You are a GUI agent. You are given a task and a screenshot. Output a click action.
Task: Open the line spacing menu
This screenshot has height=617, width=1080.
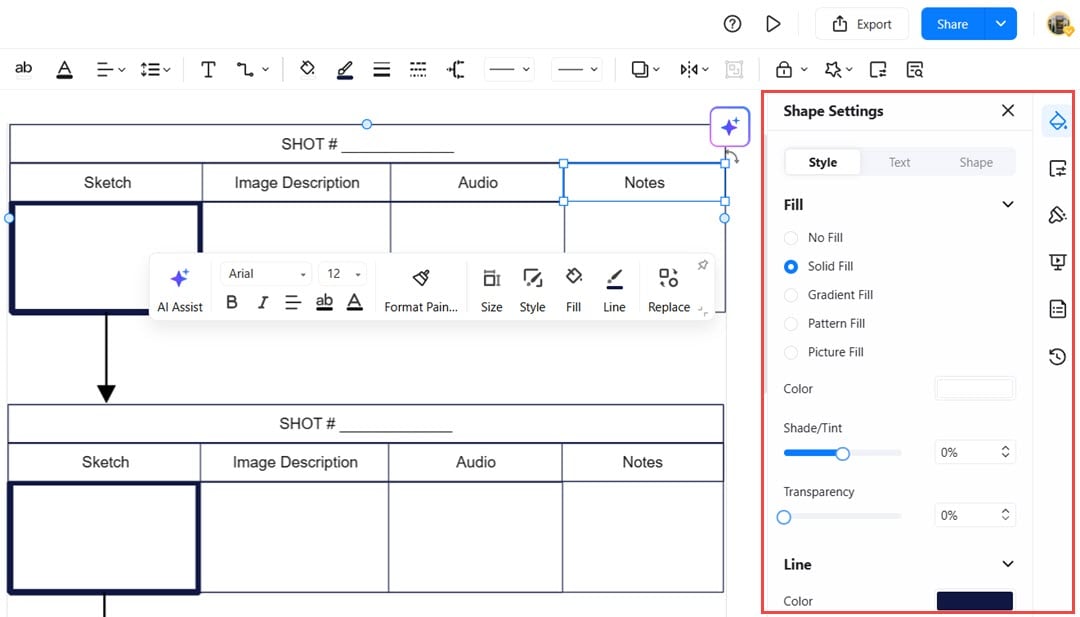pos(155,70)
